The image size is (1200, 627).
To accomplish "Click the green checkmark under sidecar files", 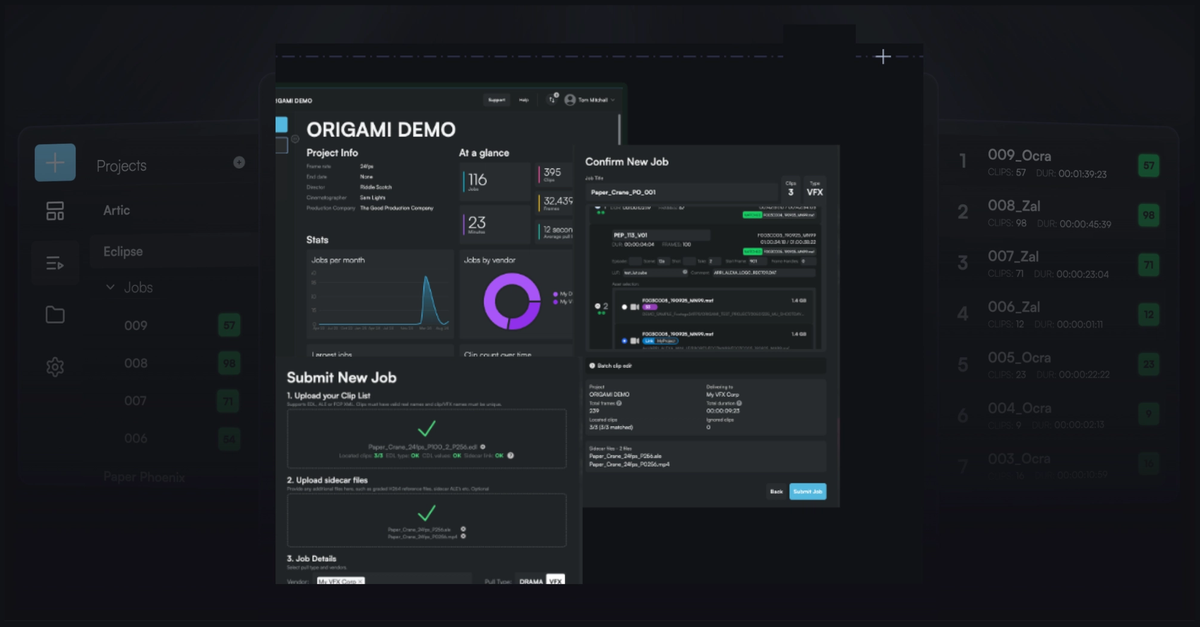I will pos(426,513).
